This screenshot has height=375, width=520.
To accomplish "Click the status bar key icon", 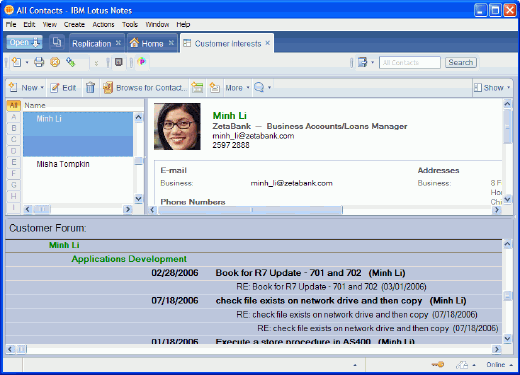I will (438, 364).
